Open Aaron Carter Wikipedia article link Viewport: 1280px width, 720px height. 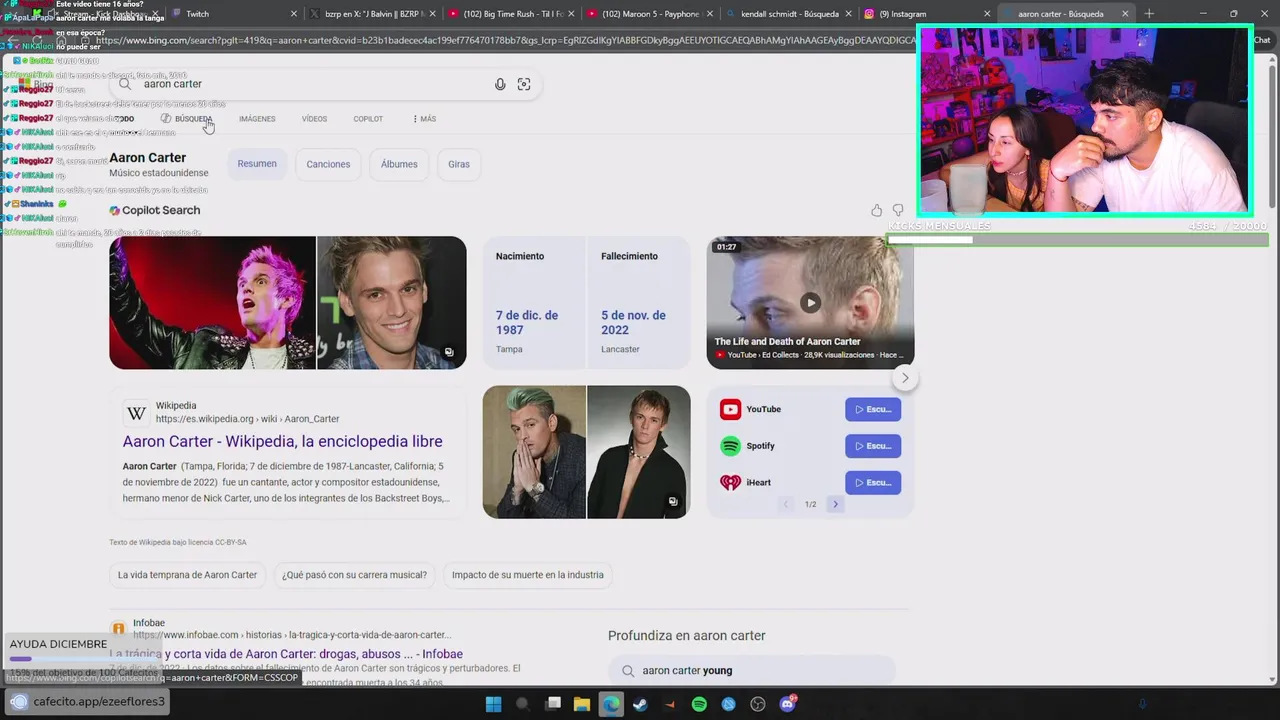[282, 441]
